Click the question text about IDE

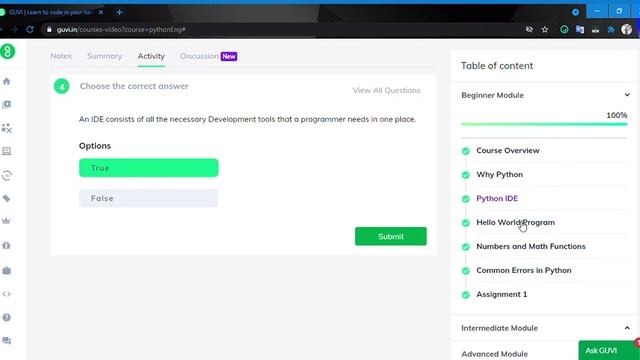(247, 119)
